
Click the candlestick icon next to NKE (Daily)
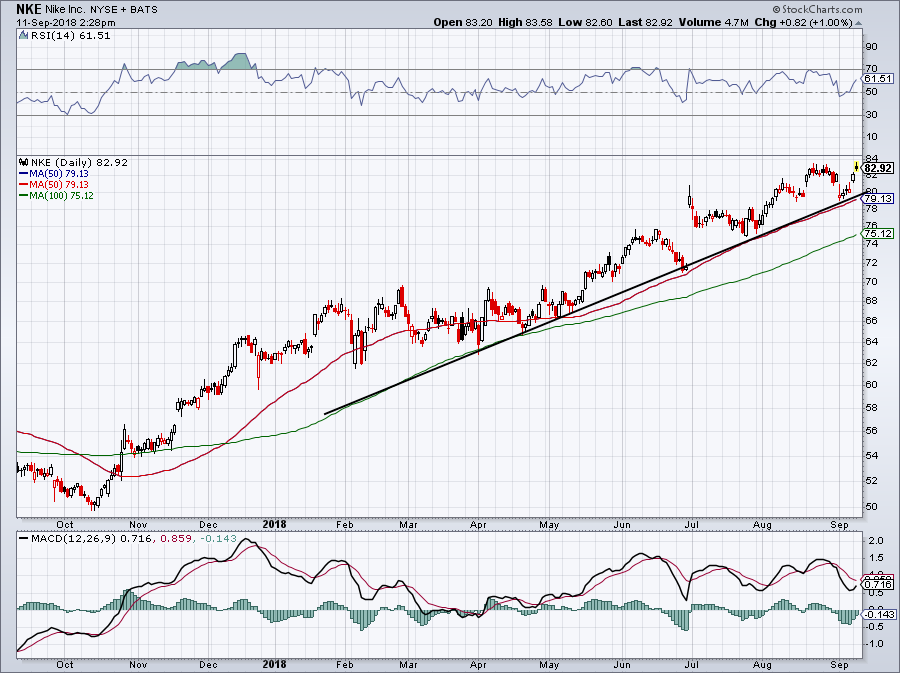[x=24, y=162]
